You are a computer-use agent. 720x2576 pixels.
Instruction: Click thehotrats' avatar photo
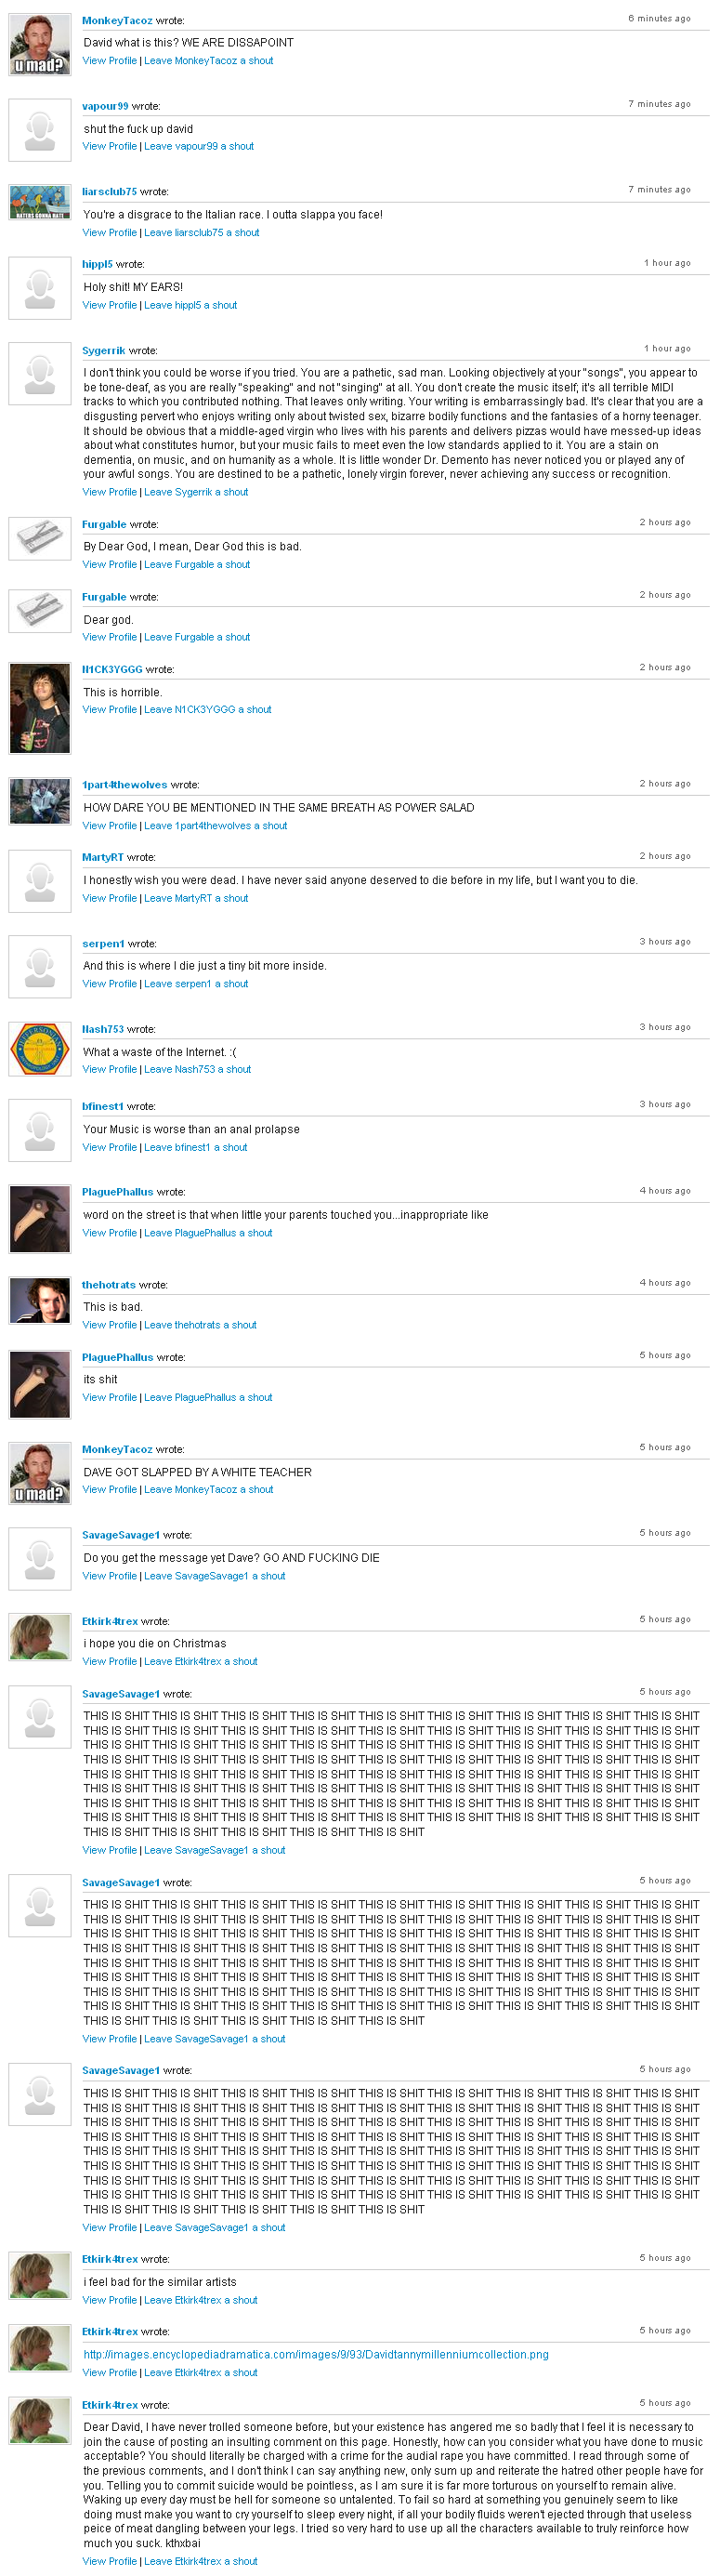pos(40,1301)
